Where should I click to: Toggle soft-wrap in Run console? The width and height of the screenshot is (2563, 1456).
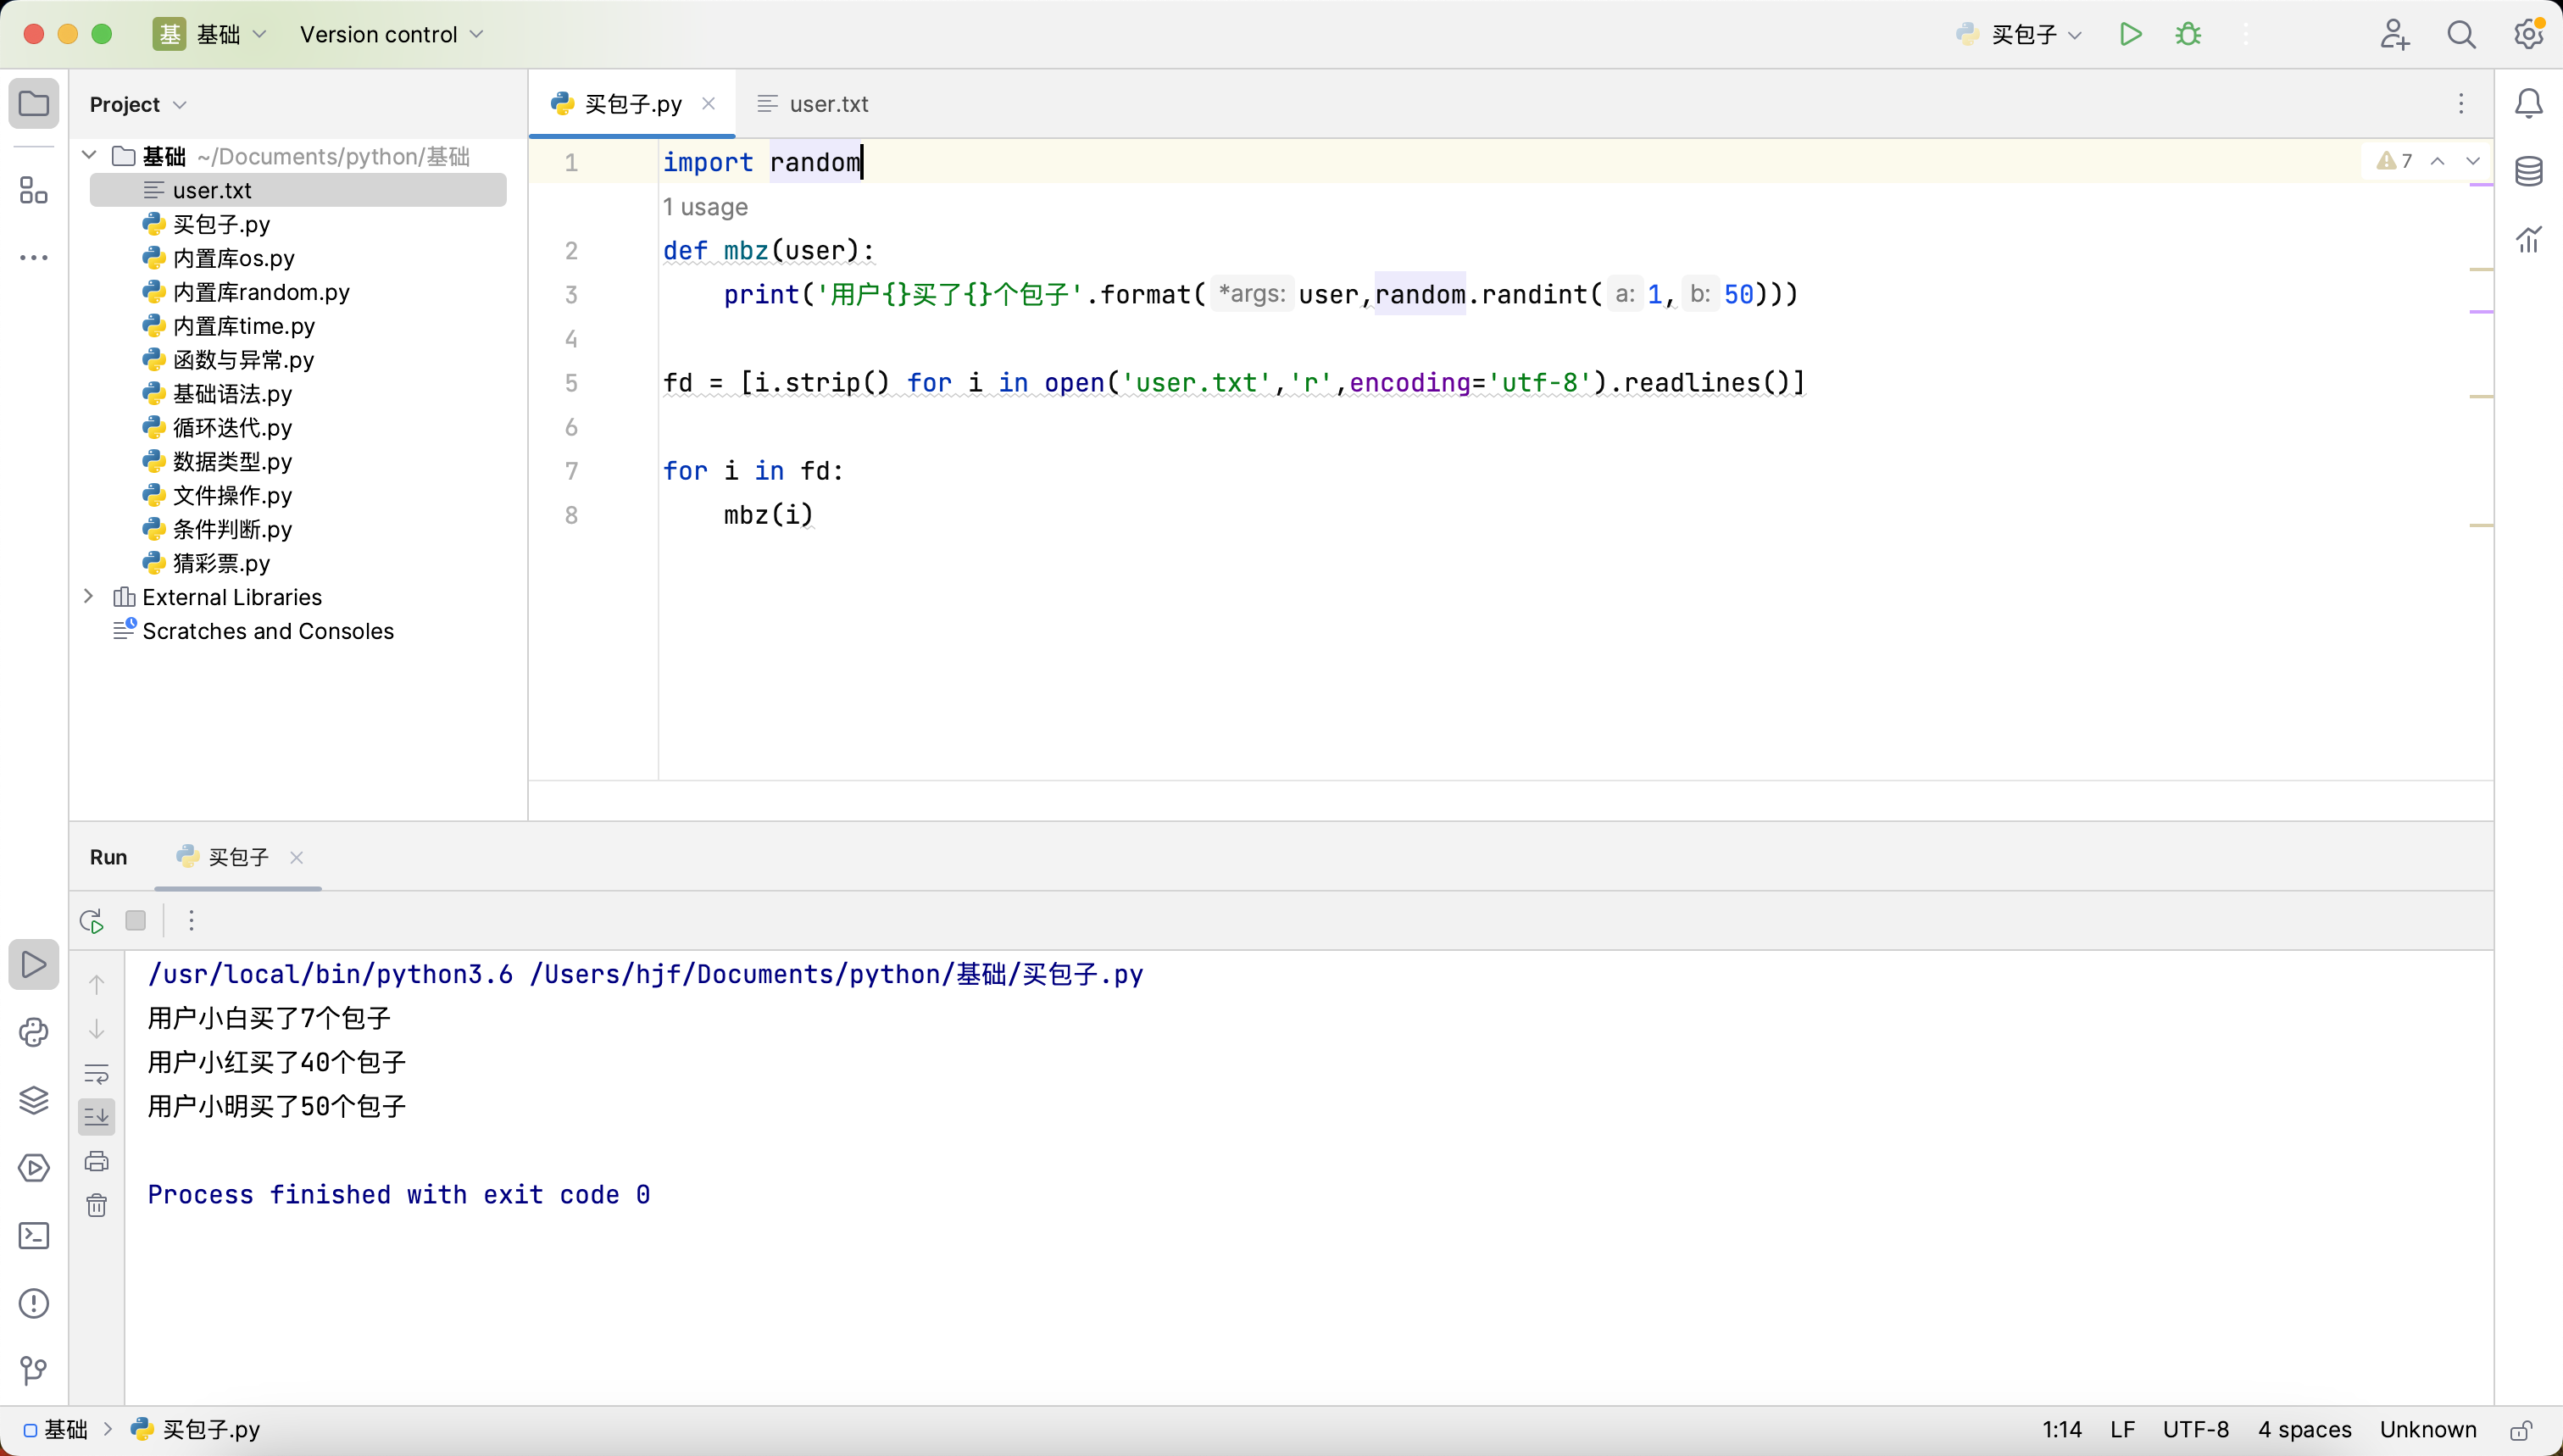pyautogui.click(x=97, y=1074)
